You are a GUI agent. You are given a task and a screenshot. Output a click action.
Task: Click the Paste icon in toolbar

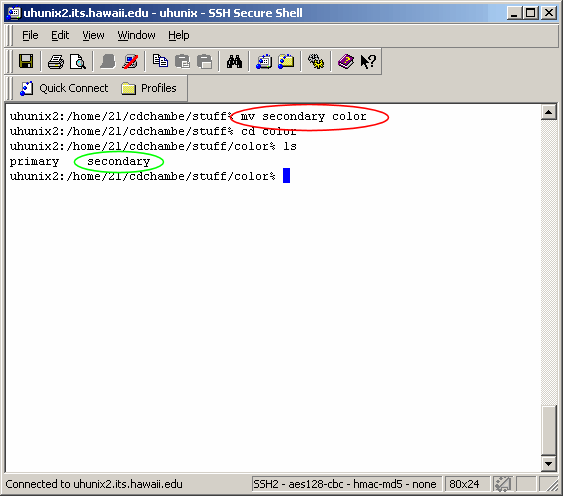point(182,62)
